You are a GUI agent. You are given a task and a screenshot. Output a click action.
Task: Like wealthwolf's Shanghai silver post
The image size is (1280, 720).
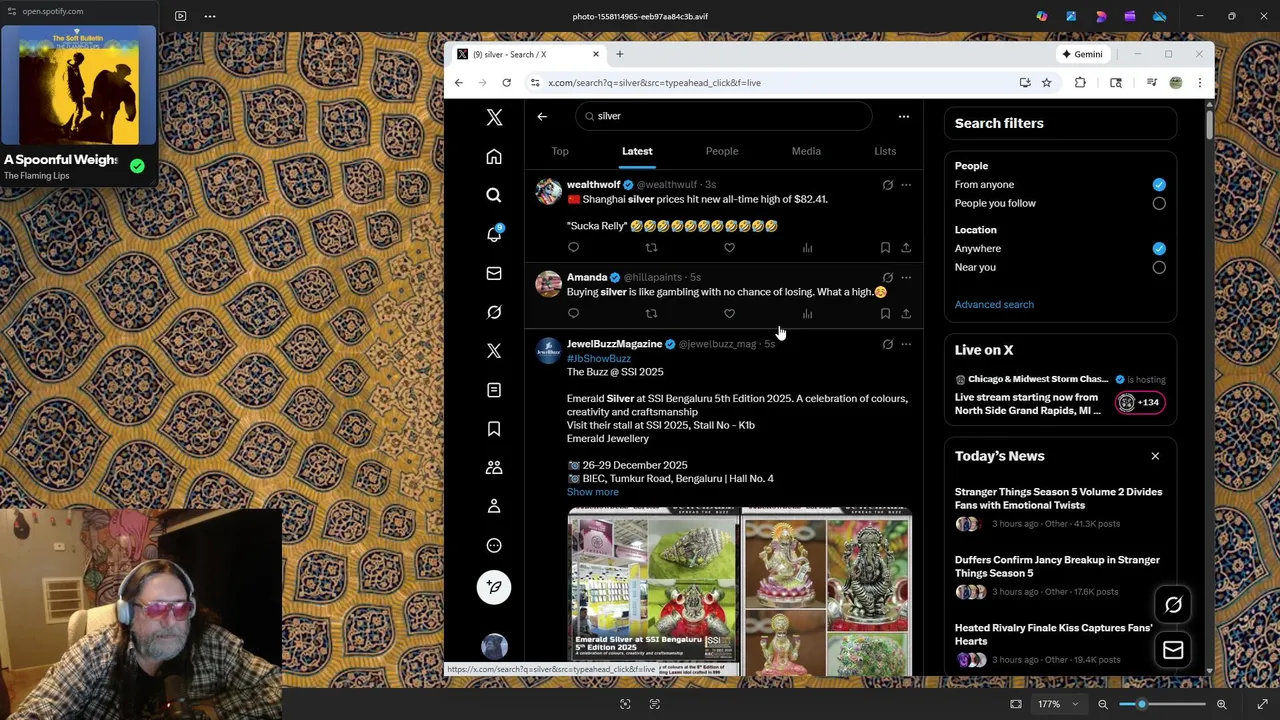[729, 248]
